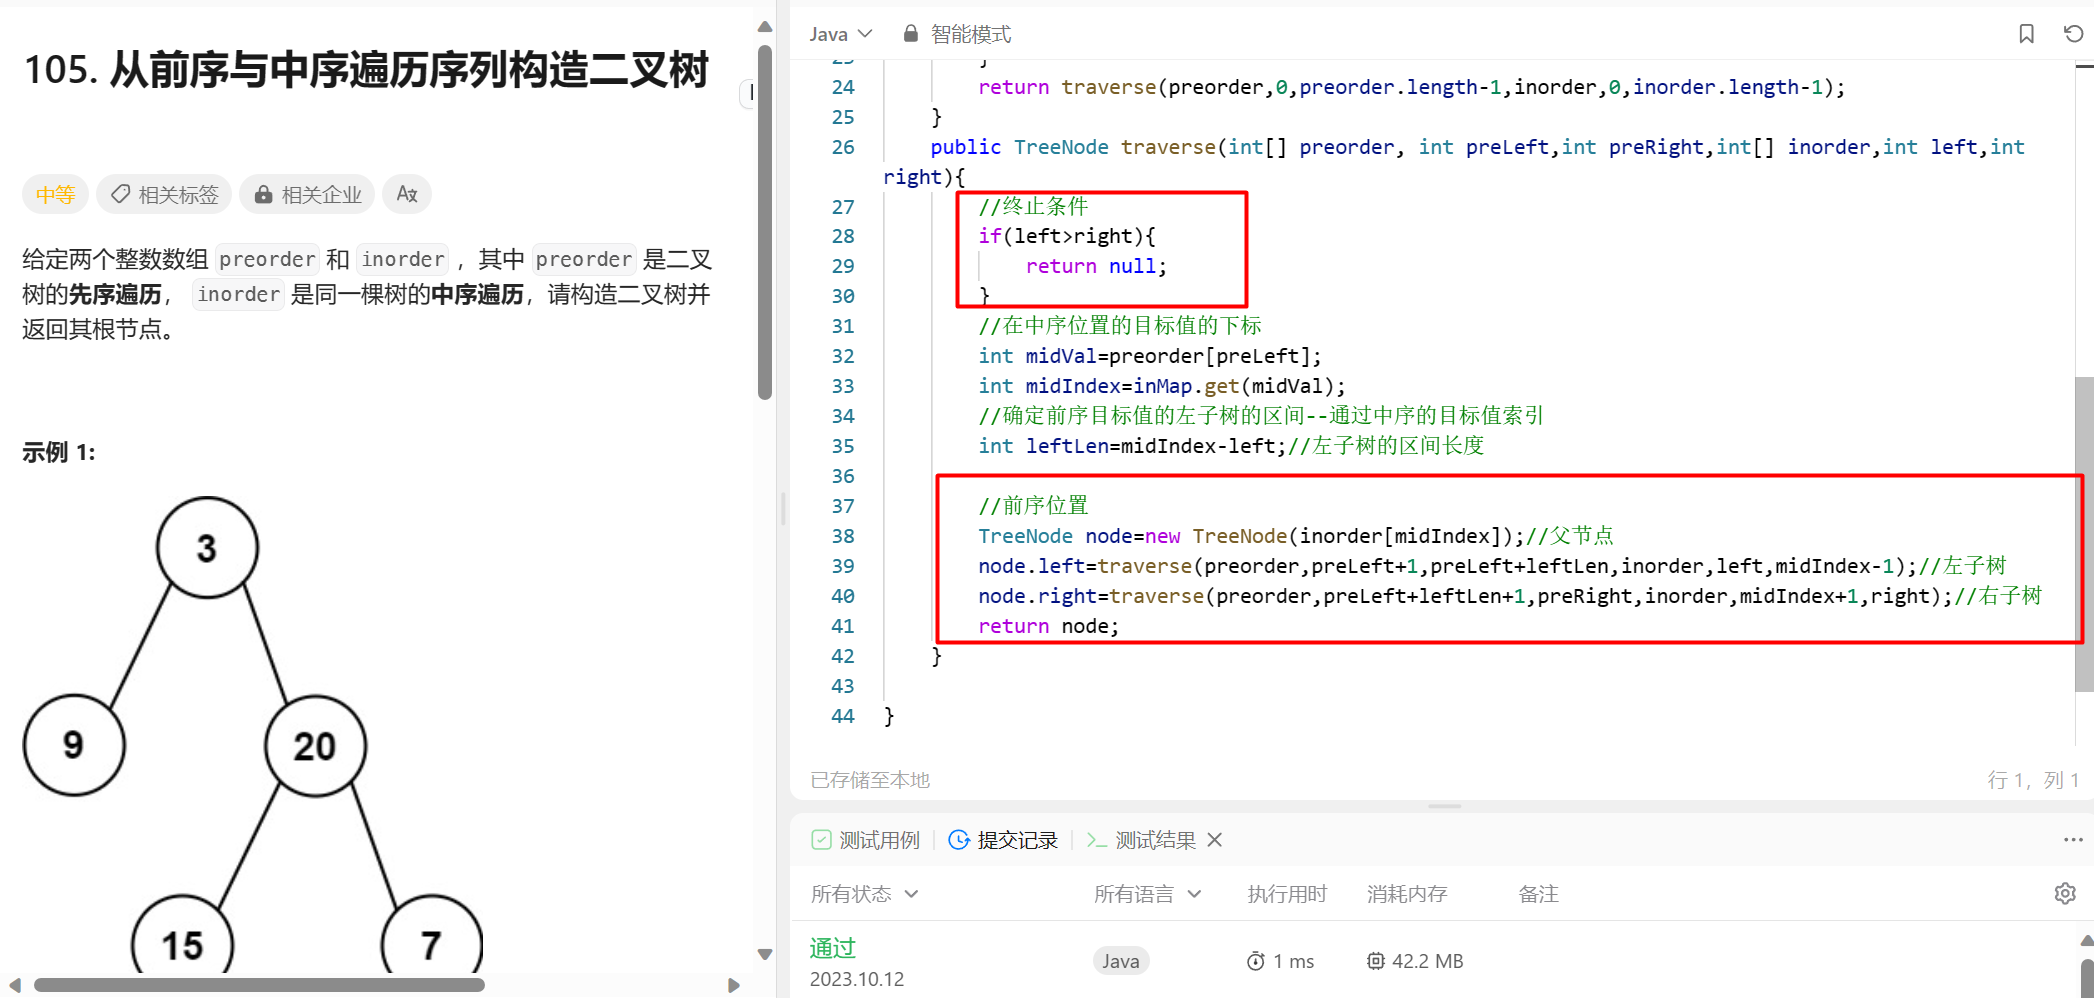Click the problem title 从前序与中序遍历序列构造二叉树
This screenshot has height=998, width=2094.
(409, 70)
